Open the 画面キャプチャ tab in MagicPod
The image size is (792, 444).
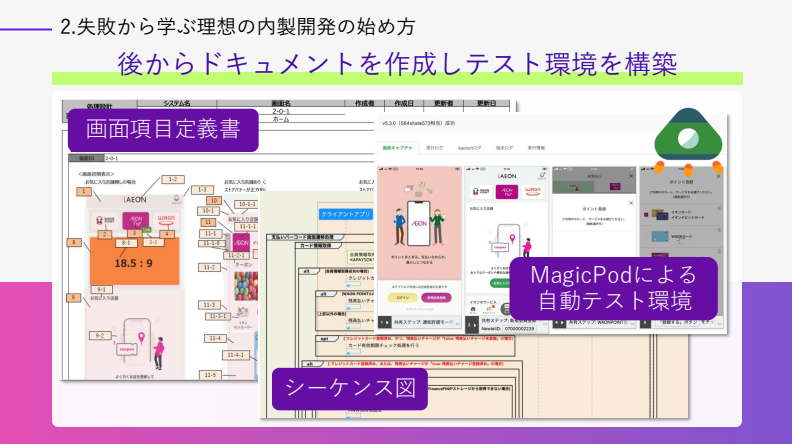coord(398,148)
